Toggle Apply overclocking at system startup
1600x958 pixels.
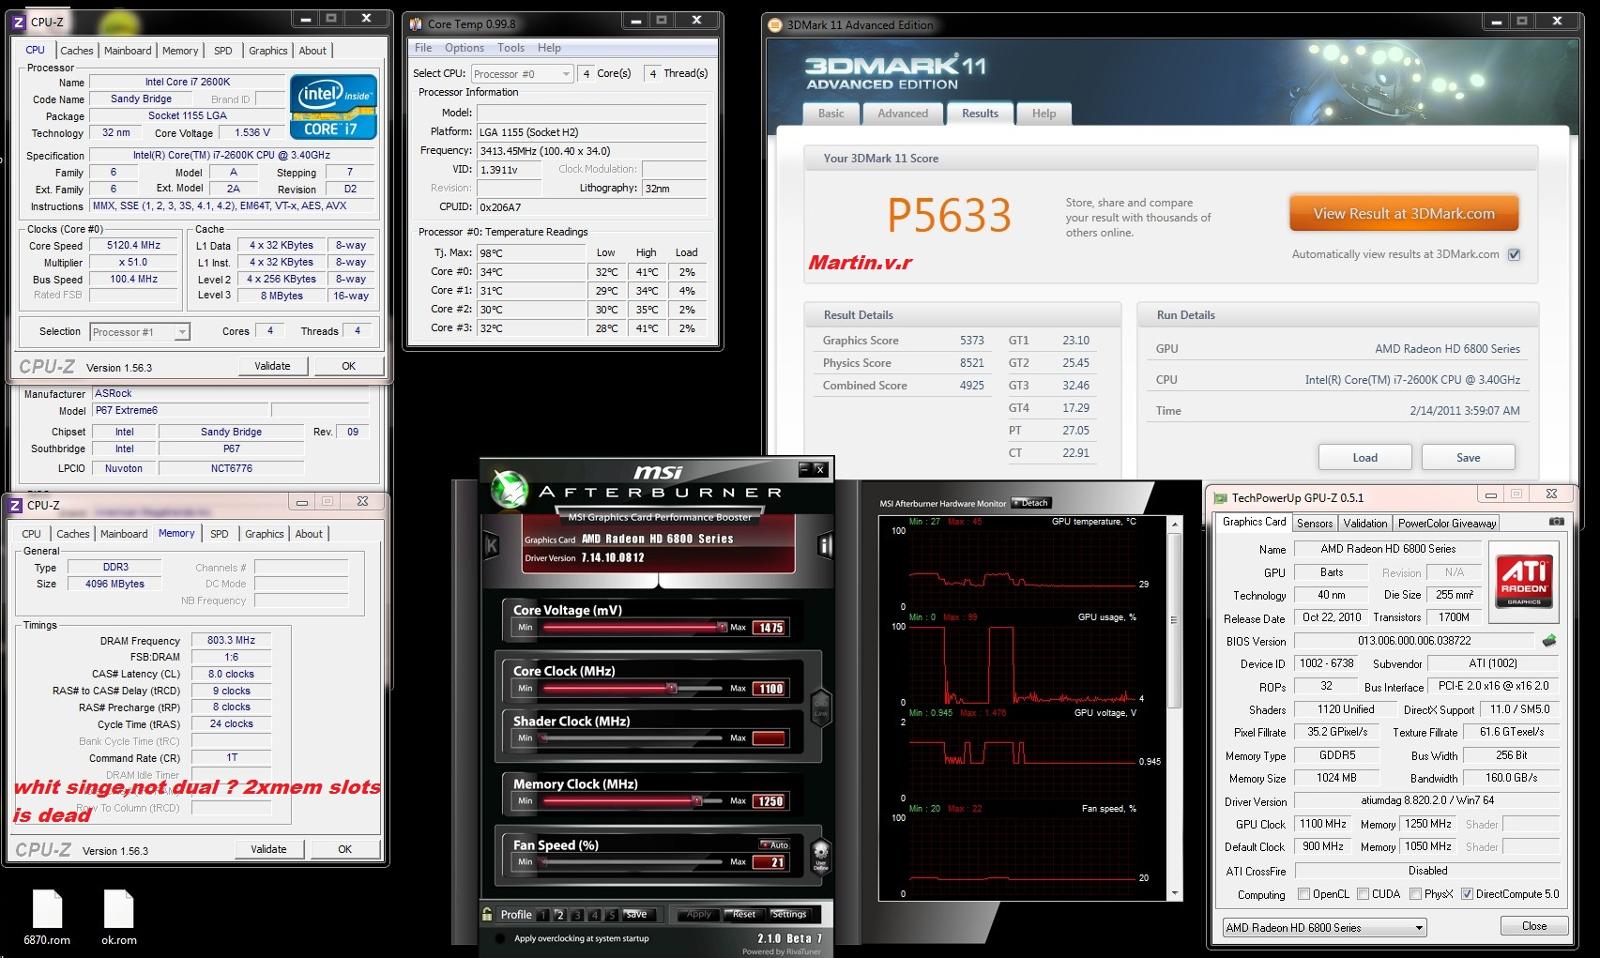point(500,938)
